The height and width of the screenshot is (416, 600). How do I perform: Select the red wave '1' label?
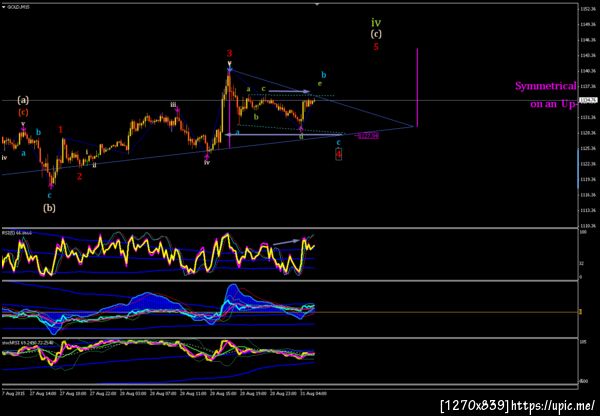click(x=61, y=130)
